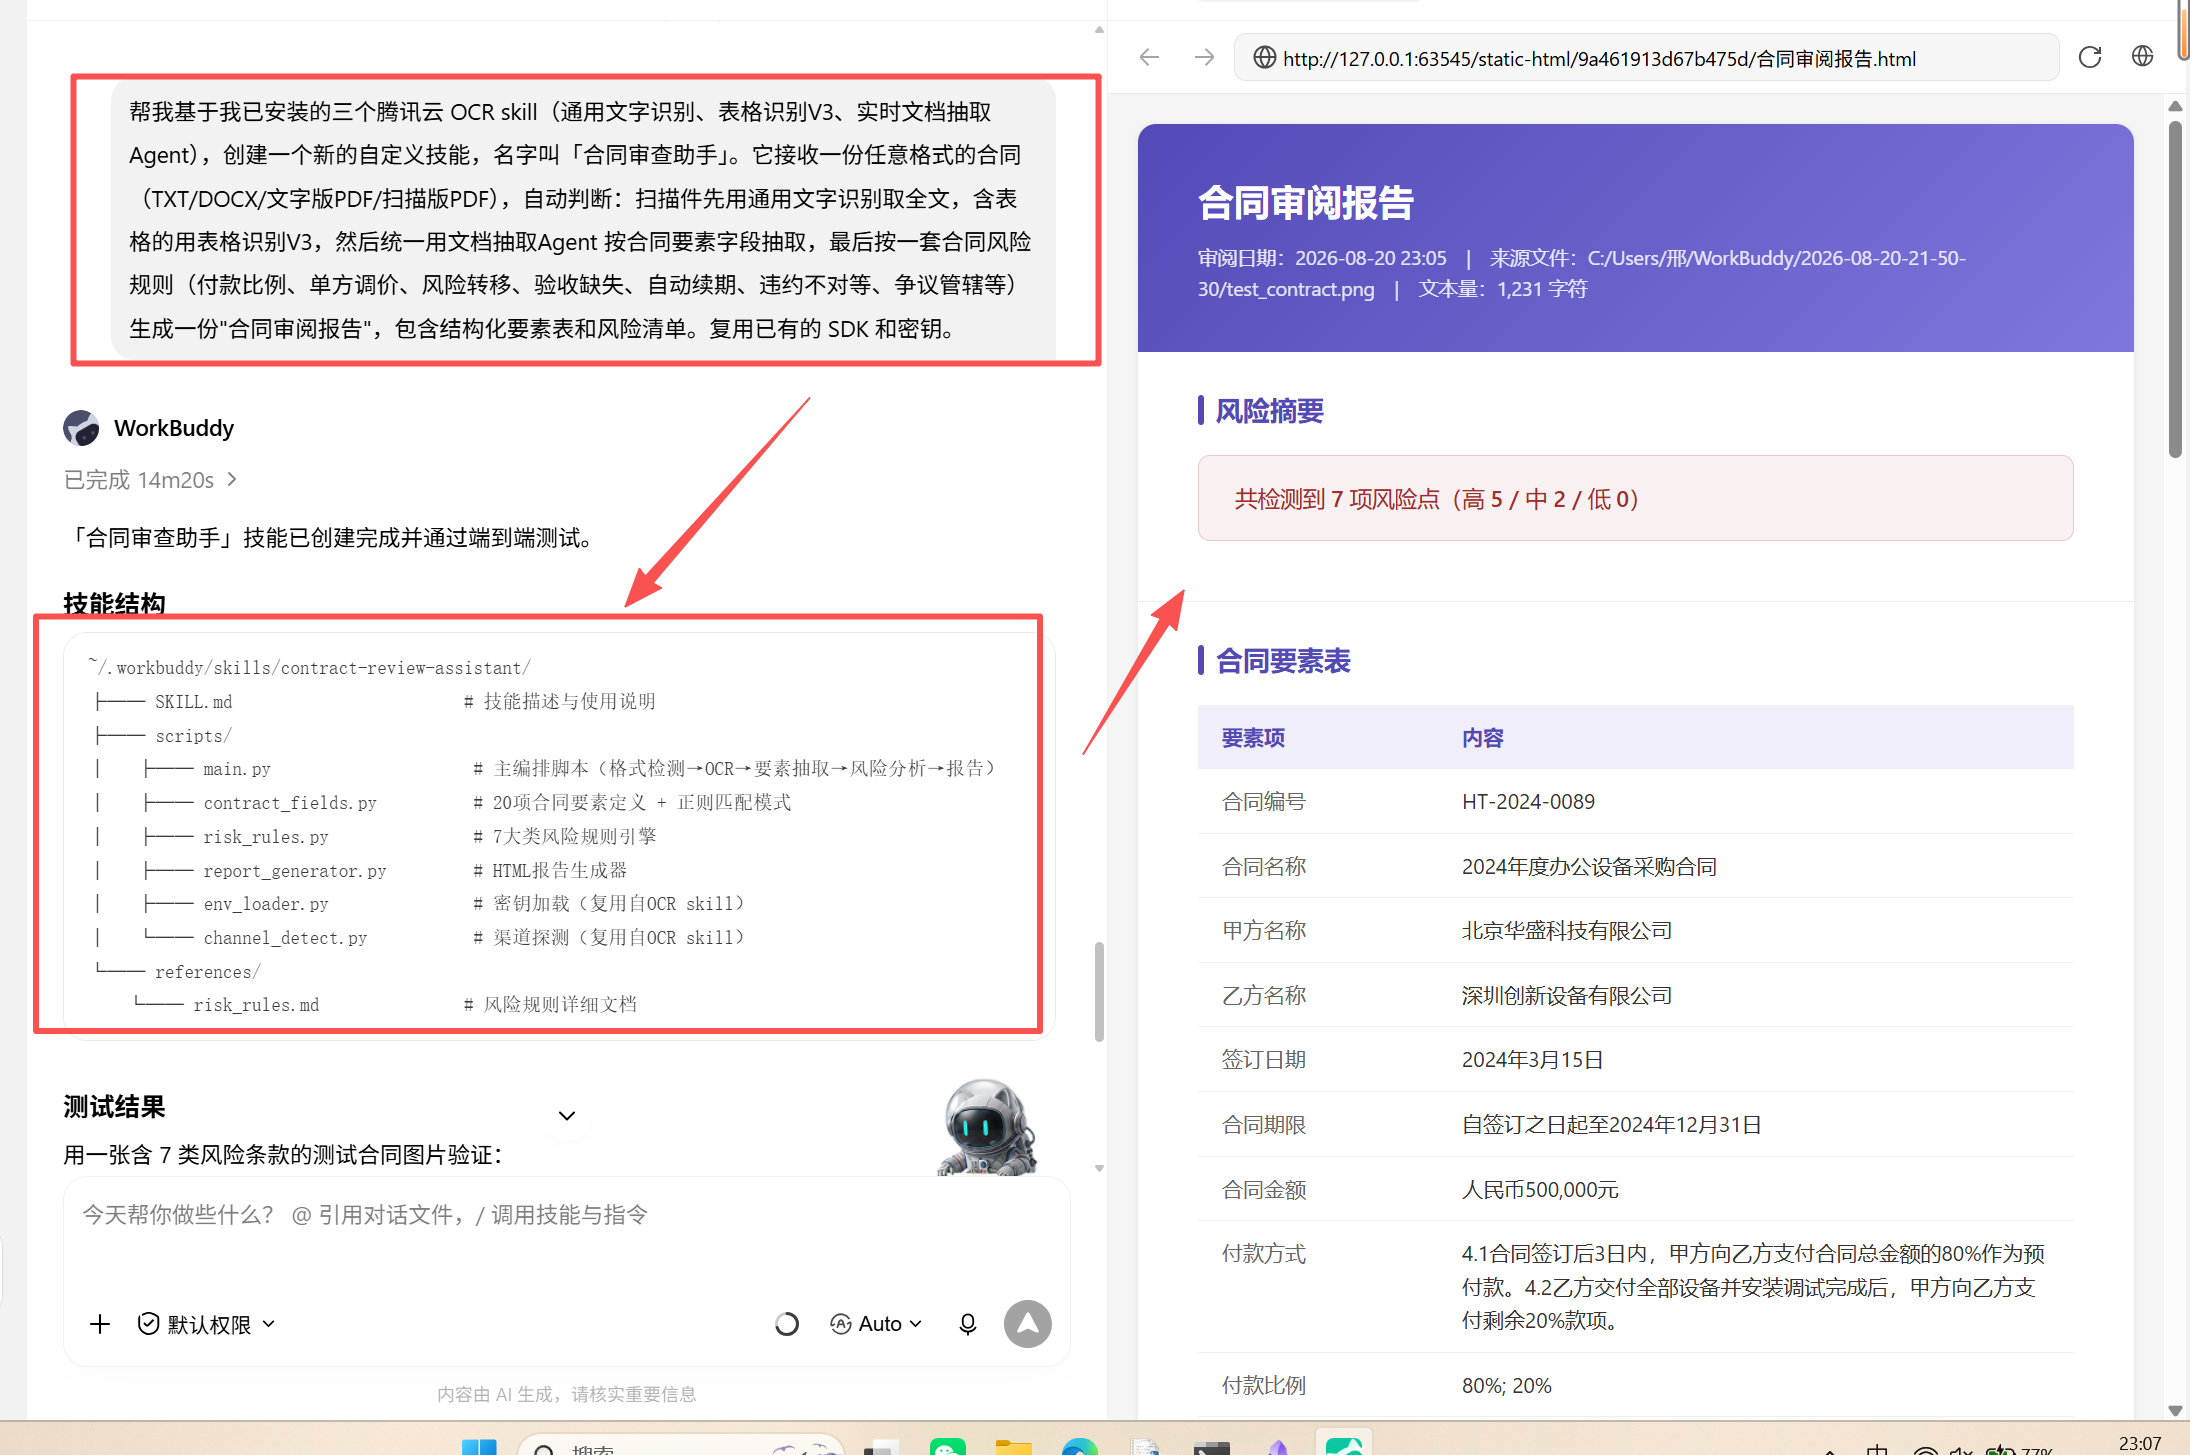Click the astronaut robot mascot

pos(988,1127)
